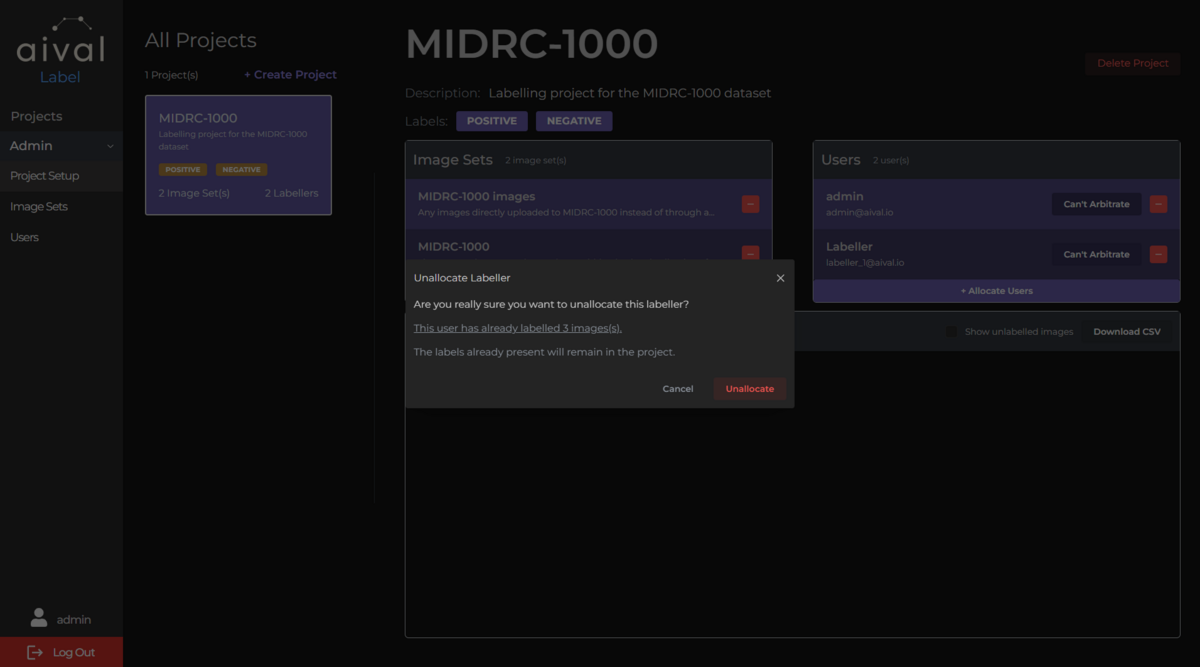Toggle Can't Arbitrate for admin
This screenshot has width=1200, height=667.
point(1096,203)
